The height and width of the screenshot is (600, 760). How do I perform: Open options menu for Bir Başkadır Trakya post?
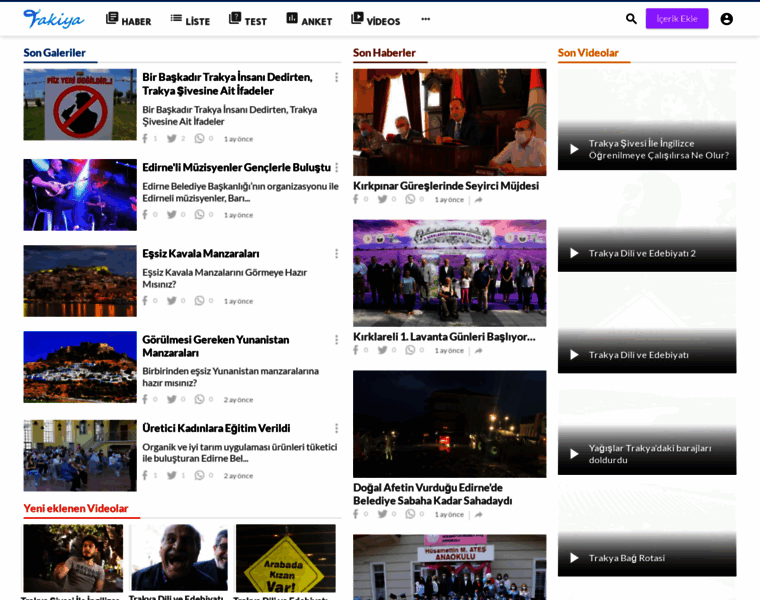pos(336,77)
